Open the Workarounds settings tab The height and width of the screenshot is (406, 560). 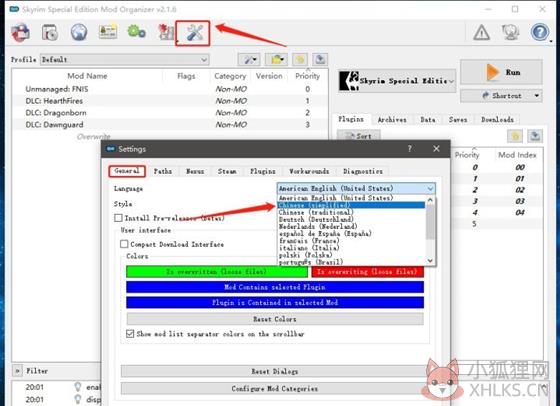pyautogui.click(x=309, y=171)
